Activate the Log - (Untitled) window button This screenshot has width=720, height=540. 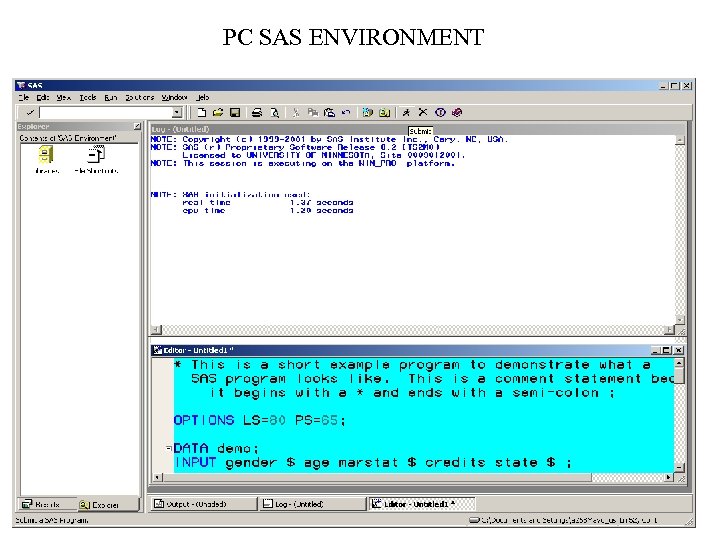pos(312,504)
